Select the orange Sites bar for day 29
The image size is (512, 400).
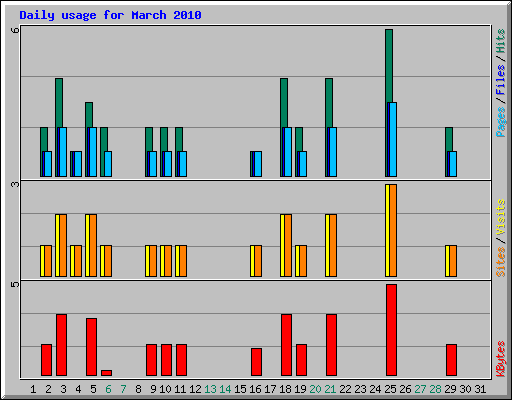point(453,261)
